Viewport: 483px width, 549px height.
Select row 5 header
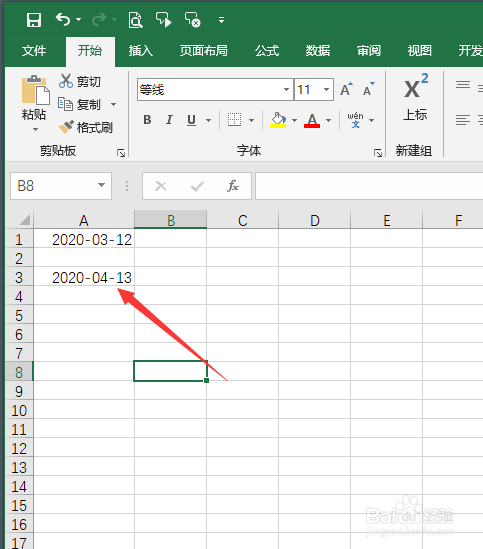tap(19, 315)
